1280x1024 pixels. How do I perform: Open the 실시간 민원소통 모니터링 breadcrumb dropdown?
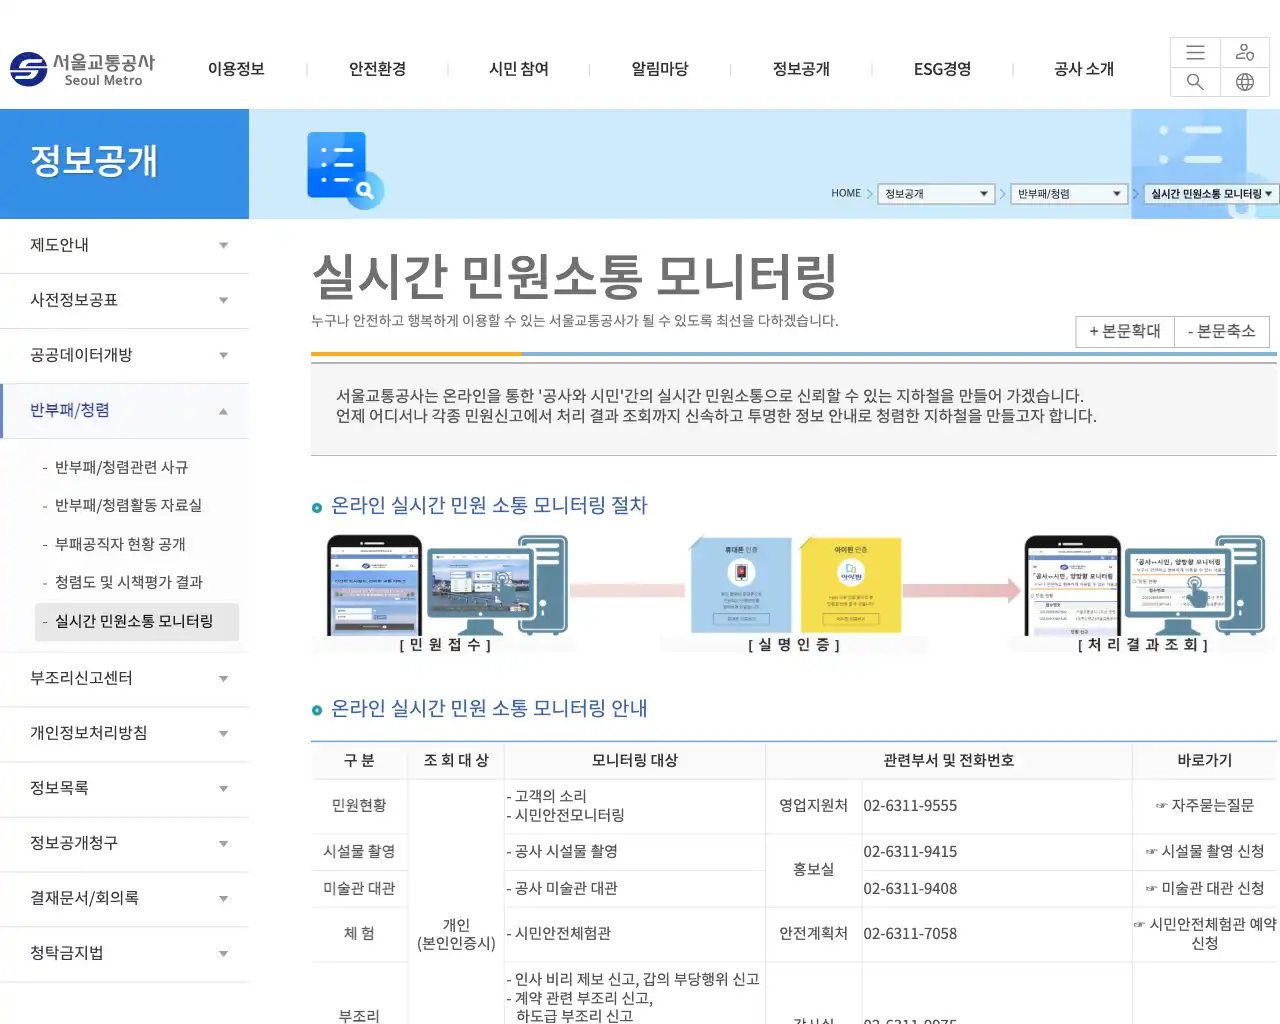[x=1211, y=194]
